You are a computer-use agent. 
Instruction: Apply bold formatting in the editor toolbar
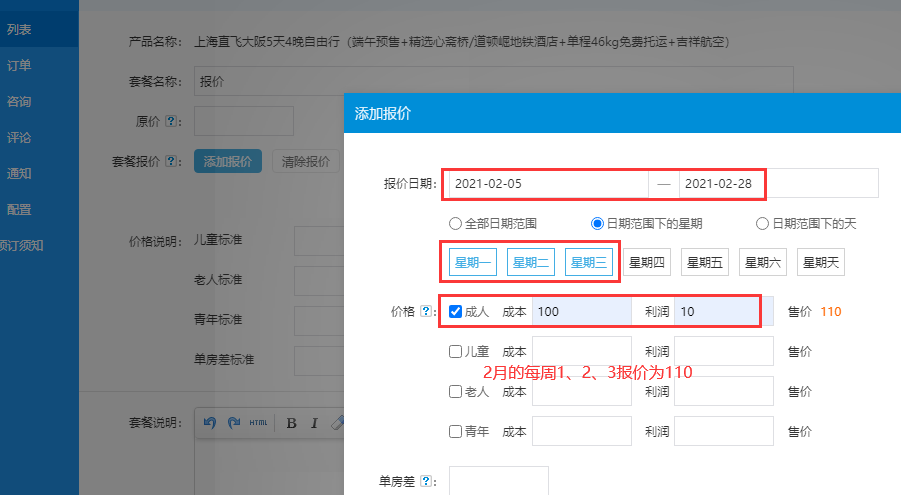[291, 423]
